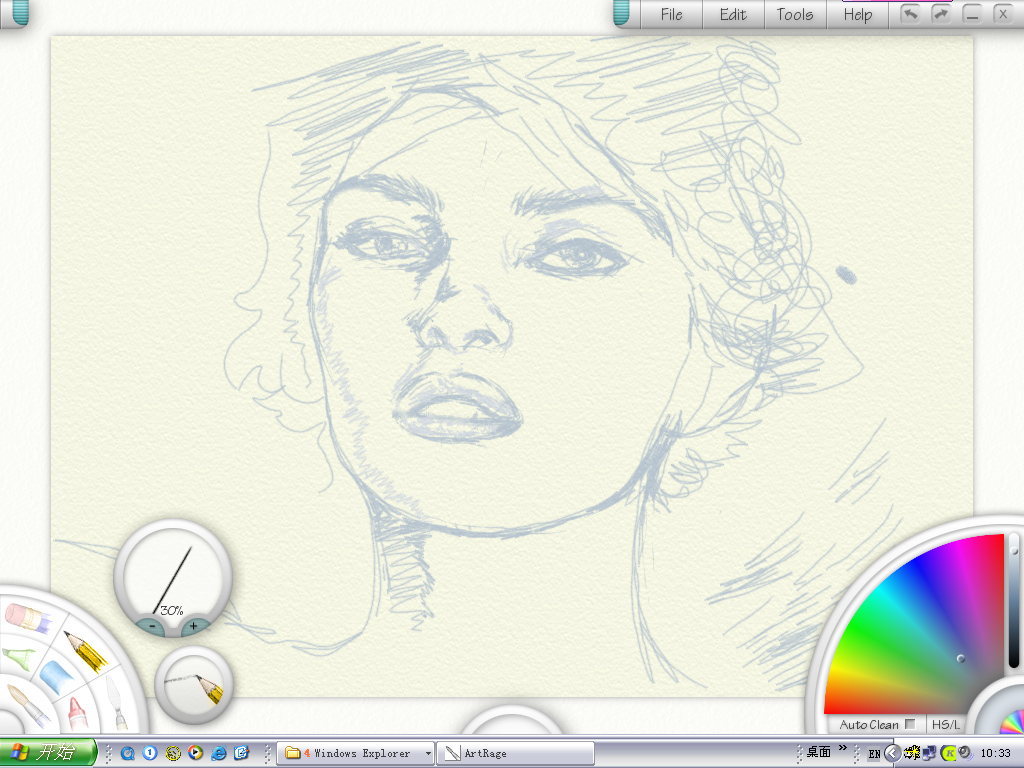
Task: Open the Tools menu
Action: (x=795, y=14)
